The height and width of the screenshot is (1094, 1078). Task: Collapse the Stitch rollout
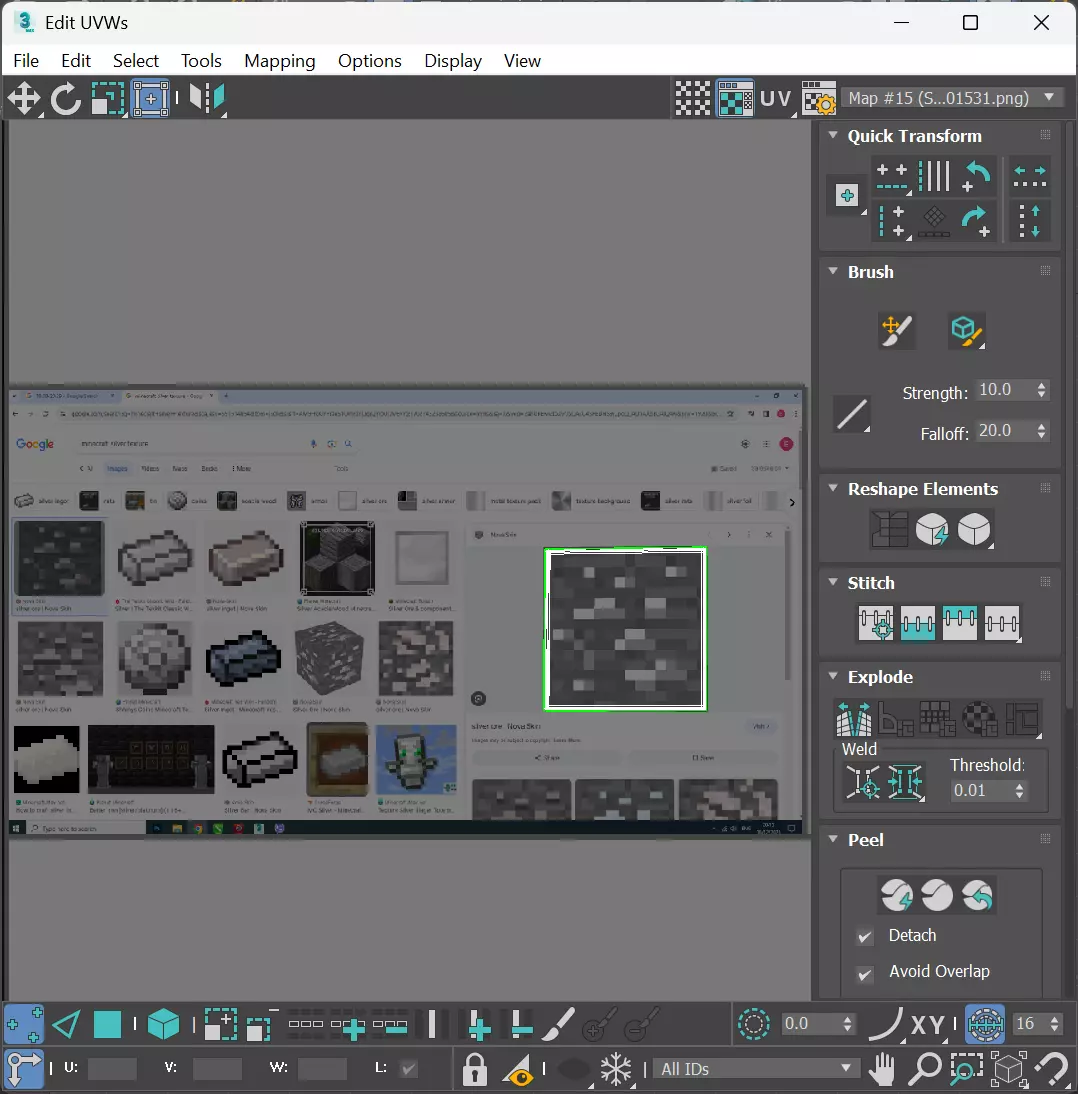832,582
